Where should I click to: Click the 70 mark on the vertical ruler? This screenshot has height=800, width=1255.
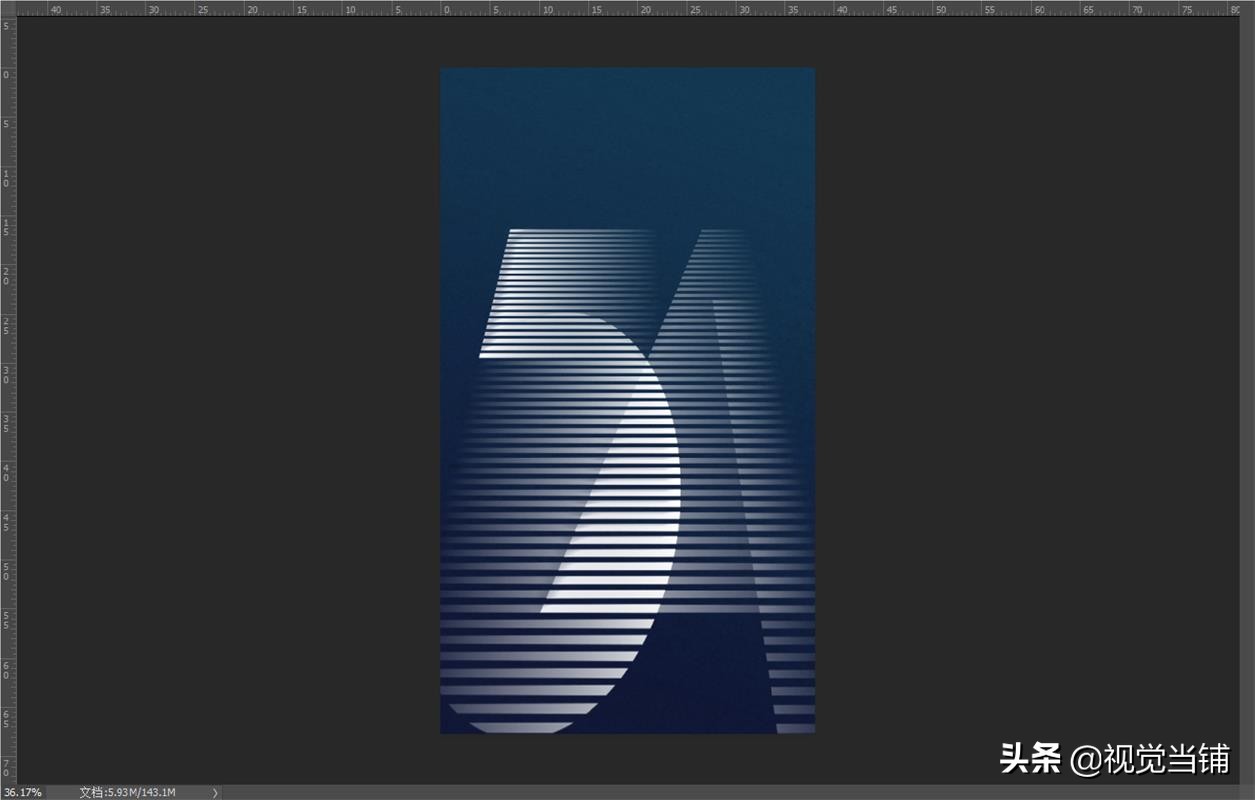point(7,768)
